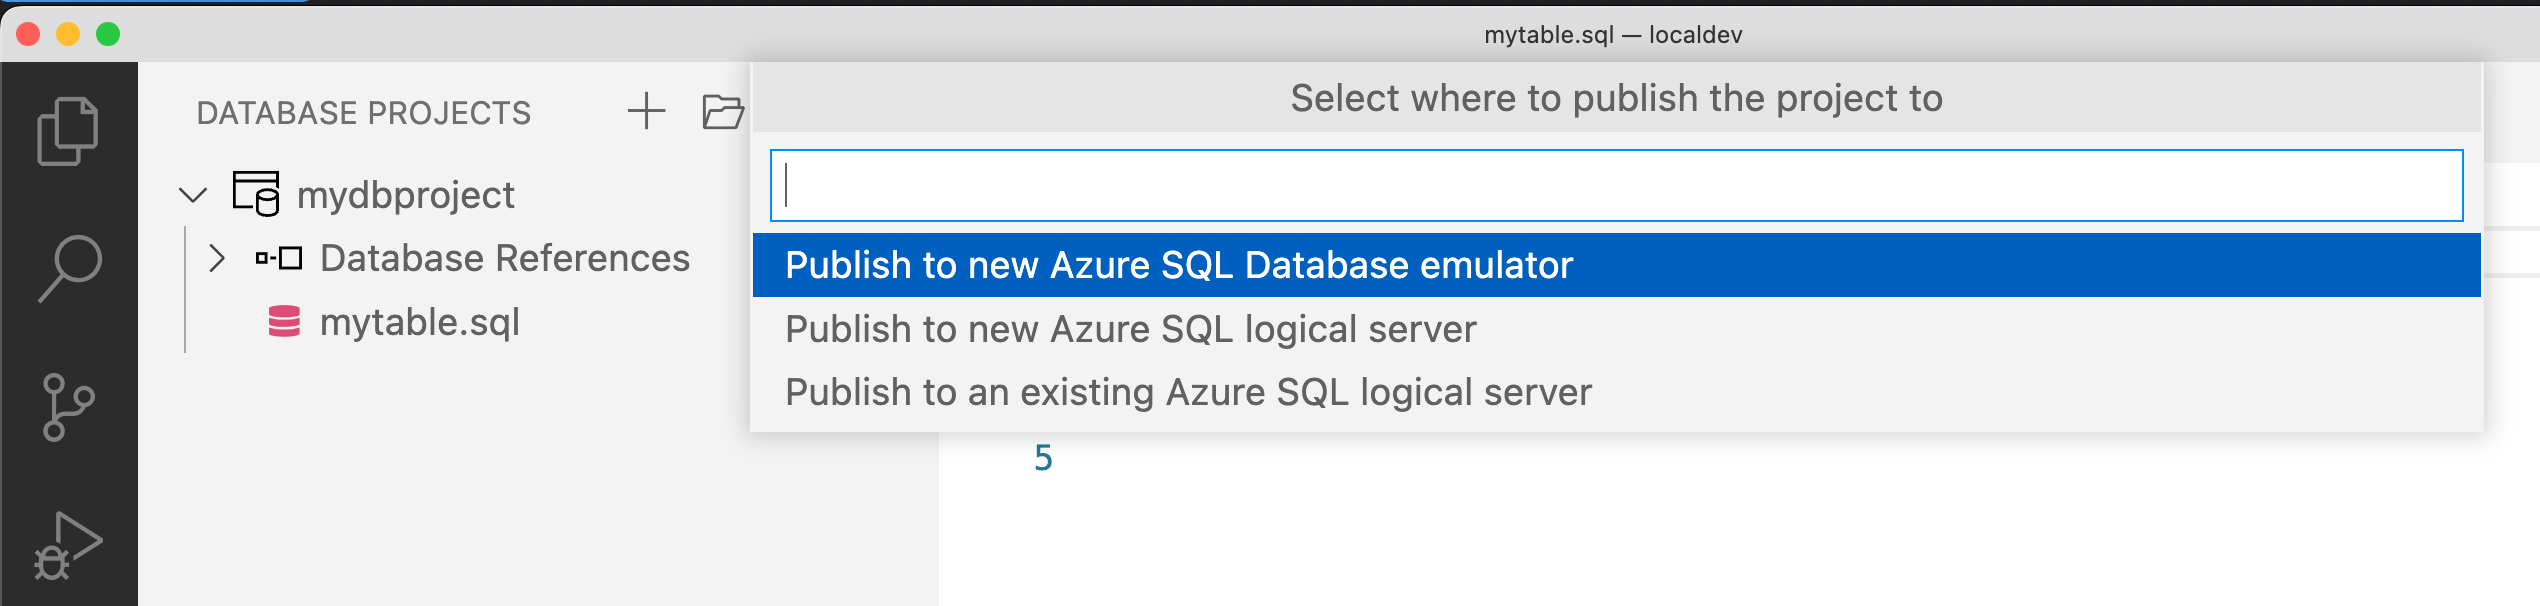Click the DATABASE PROJECTS panel header

point(365,111)
